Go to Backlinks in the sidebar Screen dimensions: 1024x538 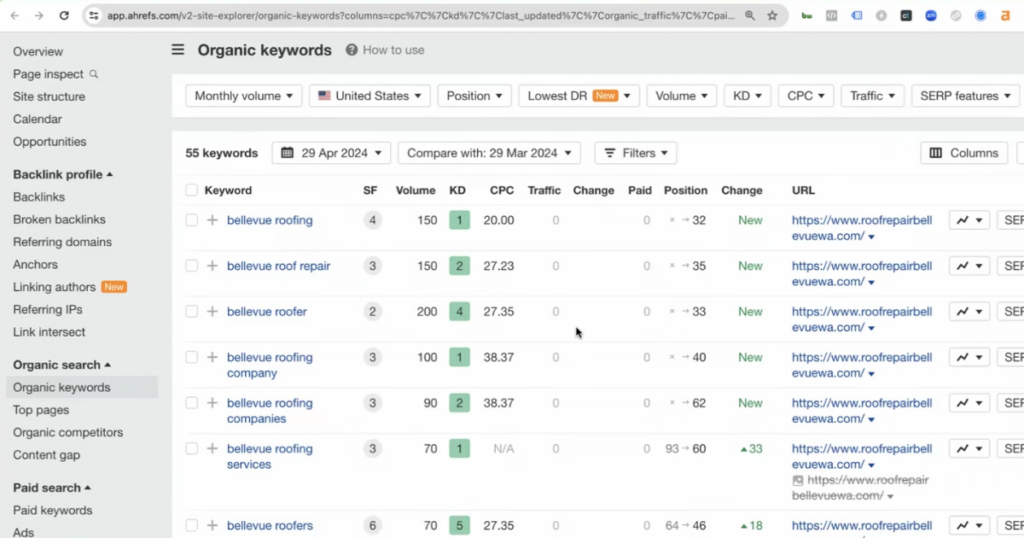39,197
